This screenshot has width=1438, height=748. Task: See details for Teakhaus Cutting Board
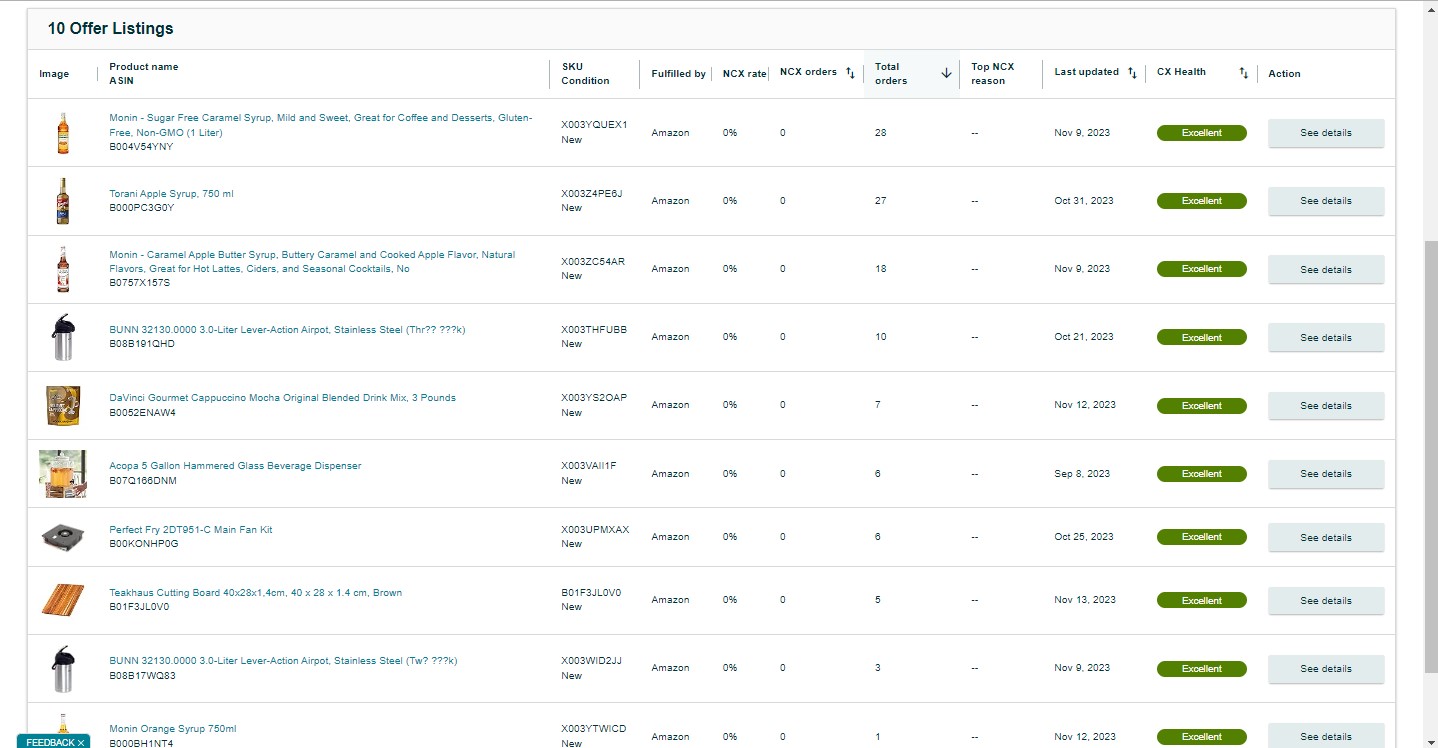click(x=1326, y=601)
